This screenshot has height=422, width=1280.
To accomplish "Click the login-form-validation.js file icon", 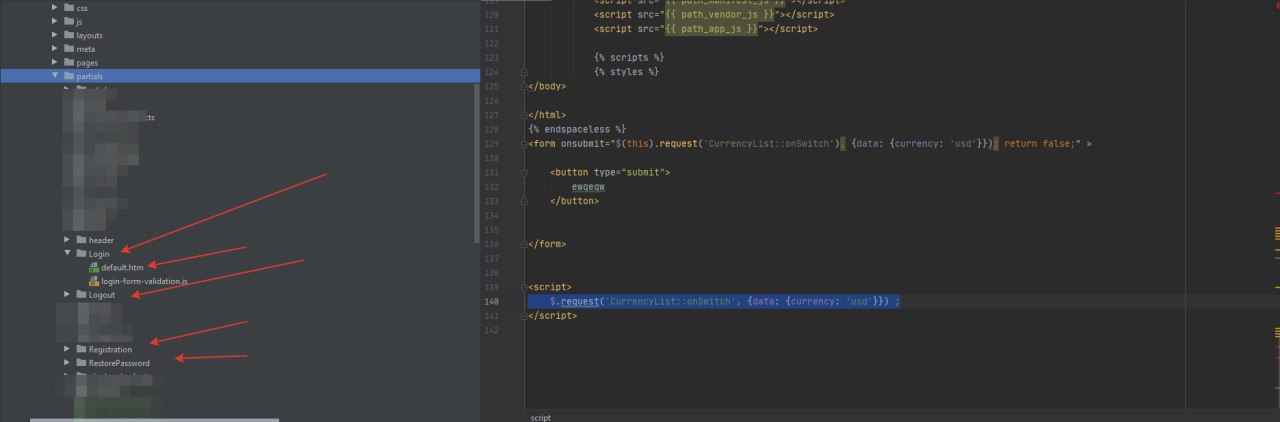I will point(94,281).
